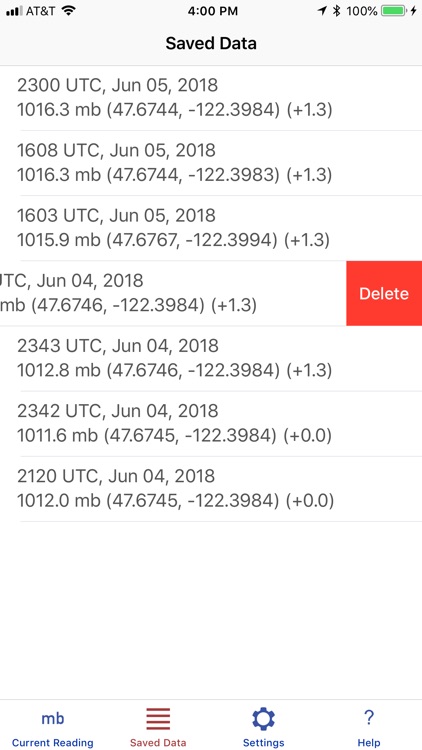
Task: Select the 2120 UTC Jun 04 entry
Action: pyautogui.click(x=211, y=489)
